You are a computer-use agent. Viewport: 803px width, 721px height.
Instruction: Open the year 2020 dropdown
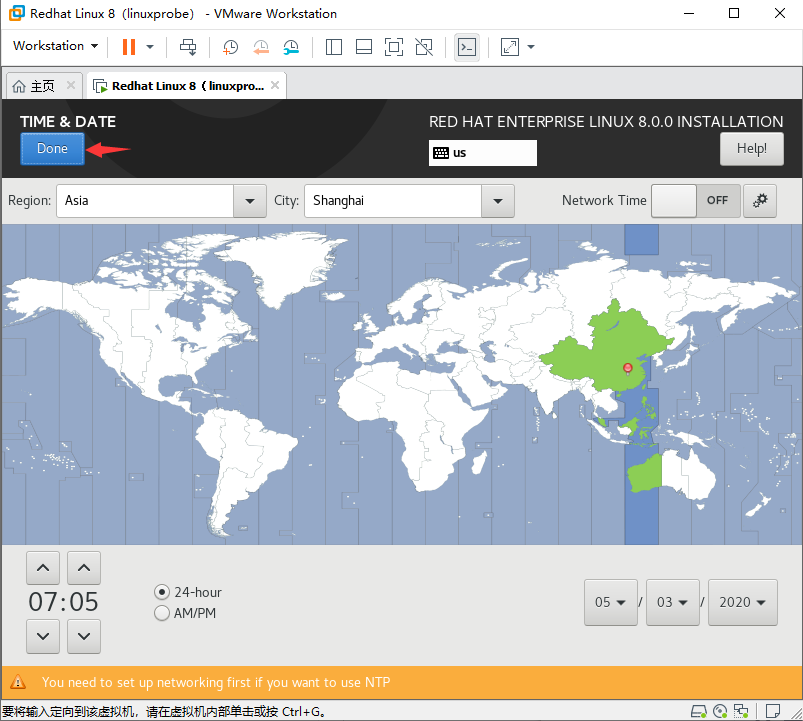(x=743, y=602)
